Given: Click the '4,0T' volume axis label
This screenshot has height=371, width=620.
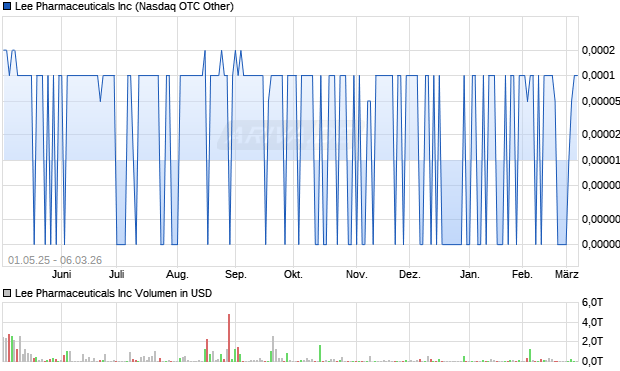Looking at the screenshot, I should [x=592, y=322].
